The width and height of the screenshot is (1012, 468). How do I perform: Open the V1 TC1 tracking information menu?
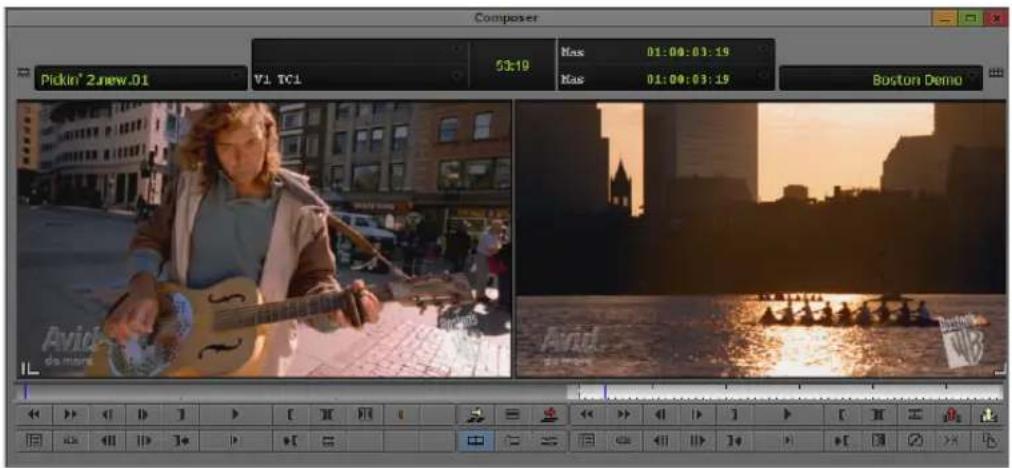[359, 79]
